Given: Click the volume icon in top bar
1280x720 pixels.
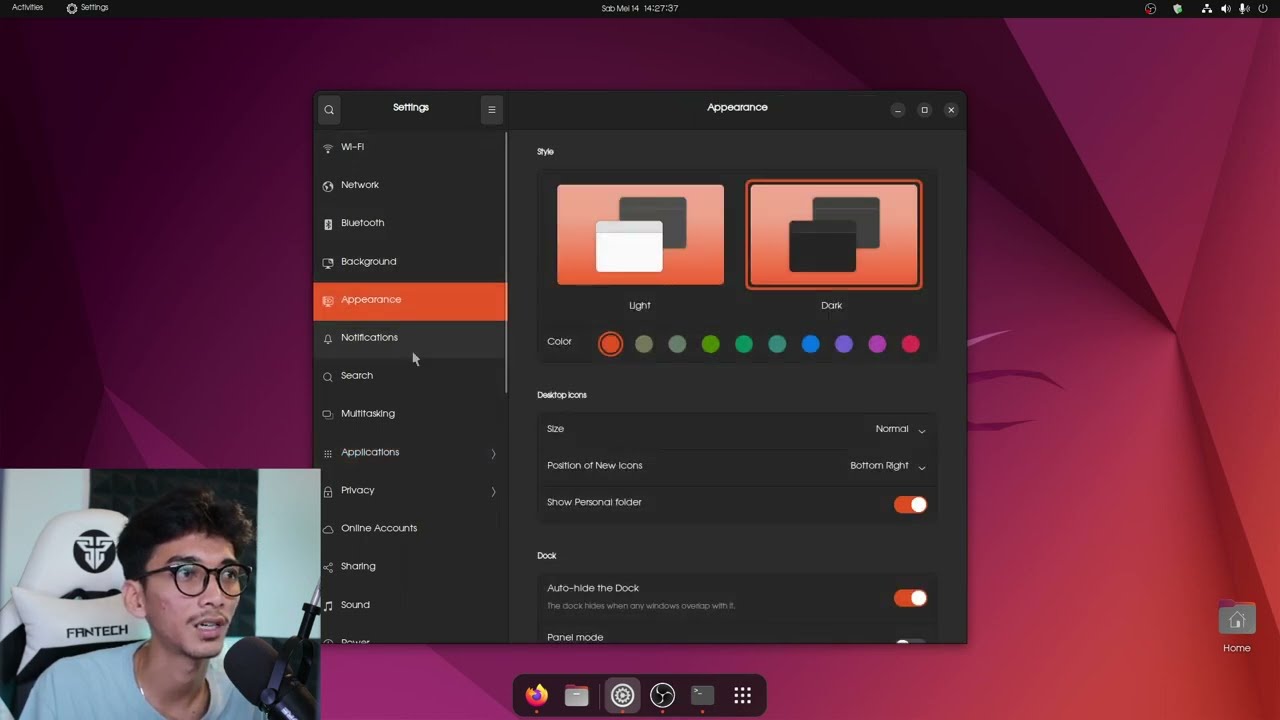Looking at the screenshot, I should point(1226,8).
